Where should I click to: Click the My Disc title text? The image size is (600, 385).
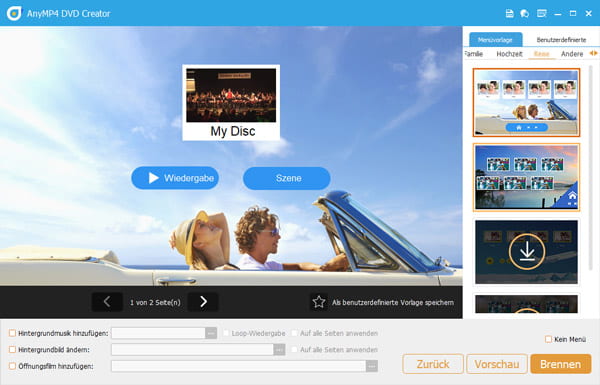[233, 131]
